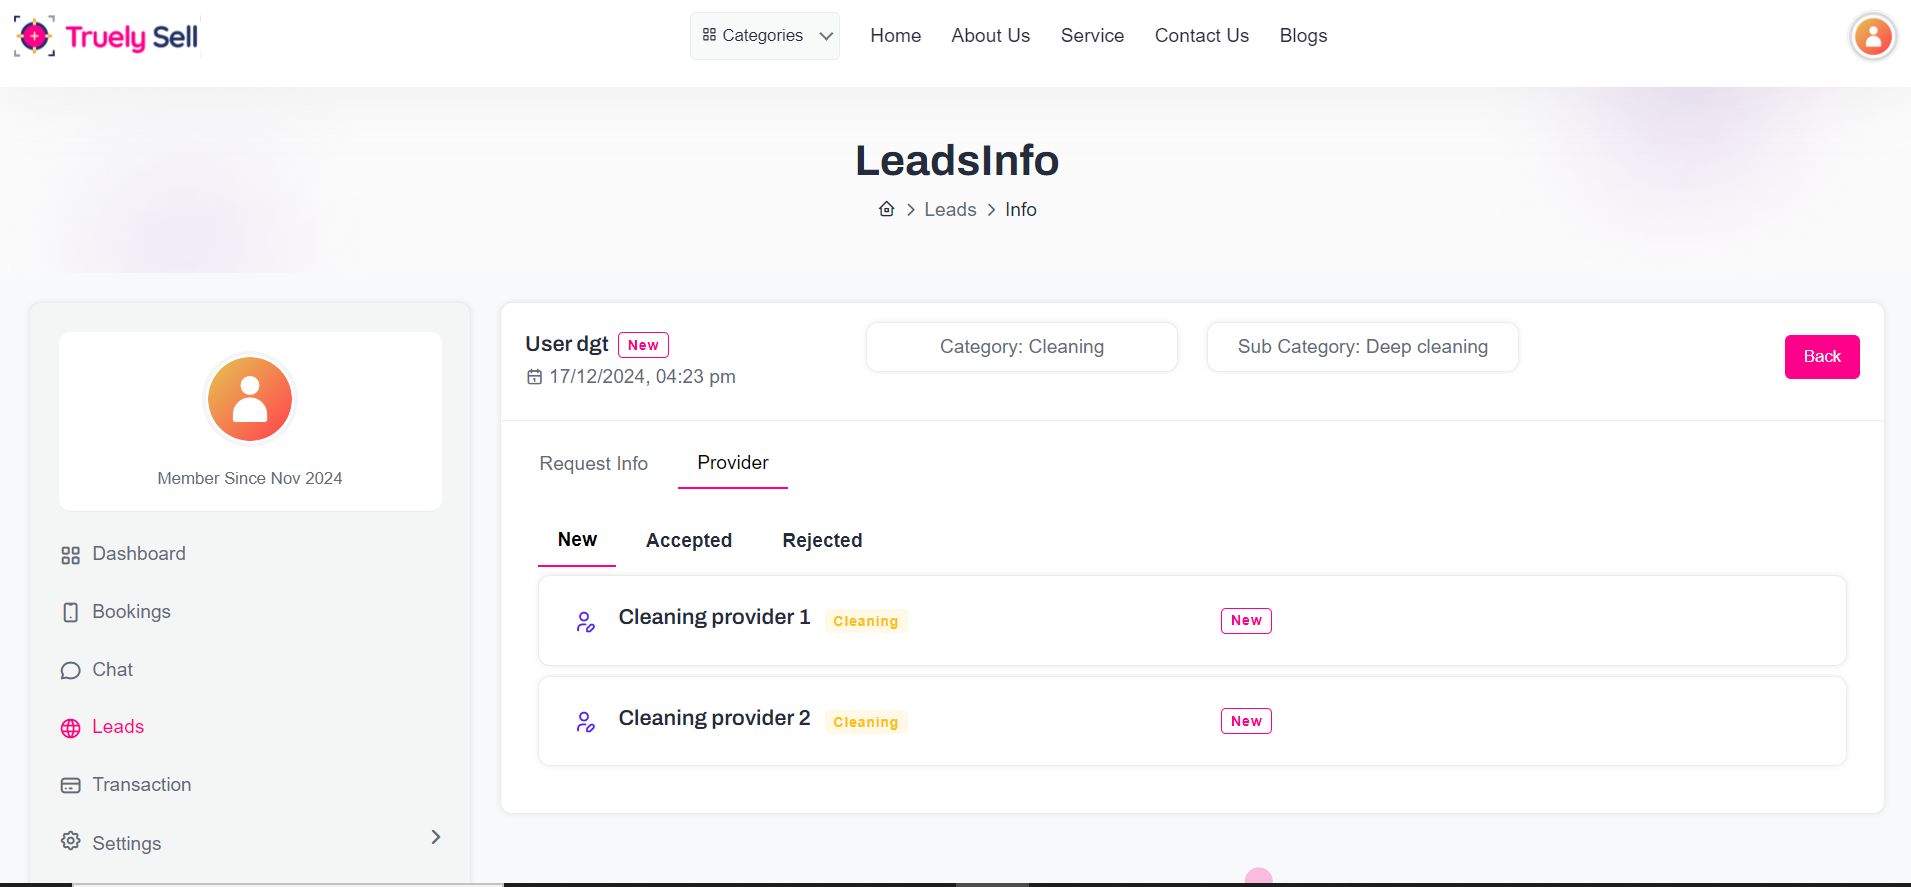Open the Contact Us page
The image size is (1911, 887).
(x=1201, y=36)
